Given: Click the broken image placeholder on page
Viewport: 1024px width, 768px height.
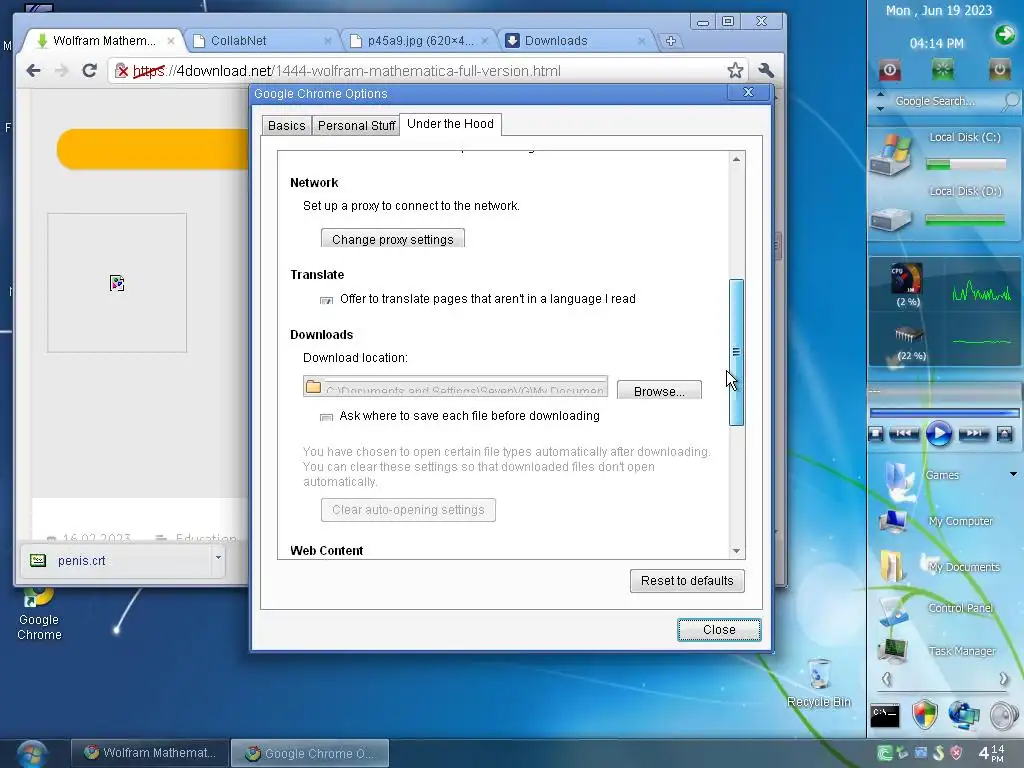Looking at the screenshot, I should [117, 283].
